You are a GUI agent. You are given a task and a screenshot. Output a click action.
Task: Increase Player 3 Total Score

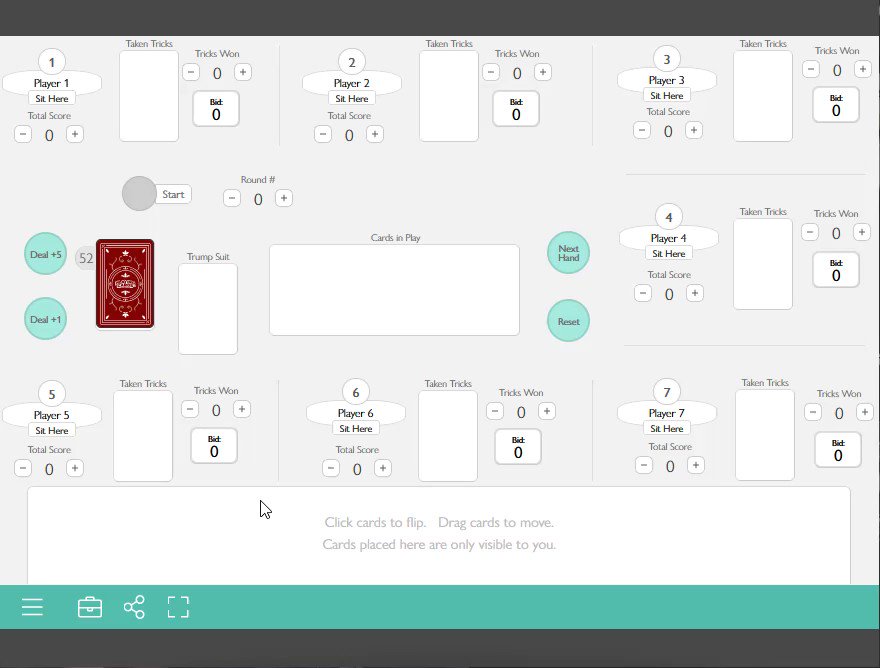pyautogui.click(x=694, y=130)
